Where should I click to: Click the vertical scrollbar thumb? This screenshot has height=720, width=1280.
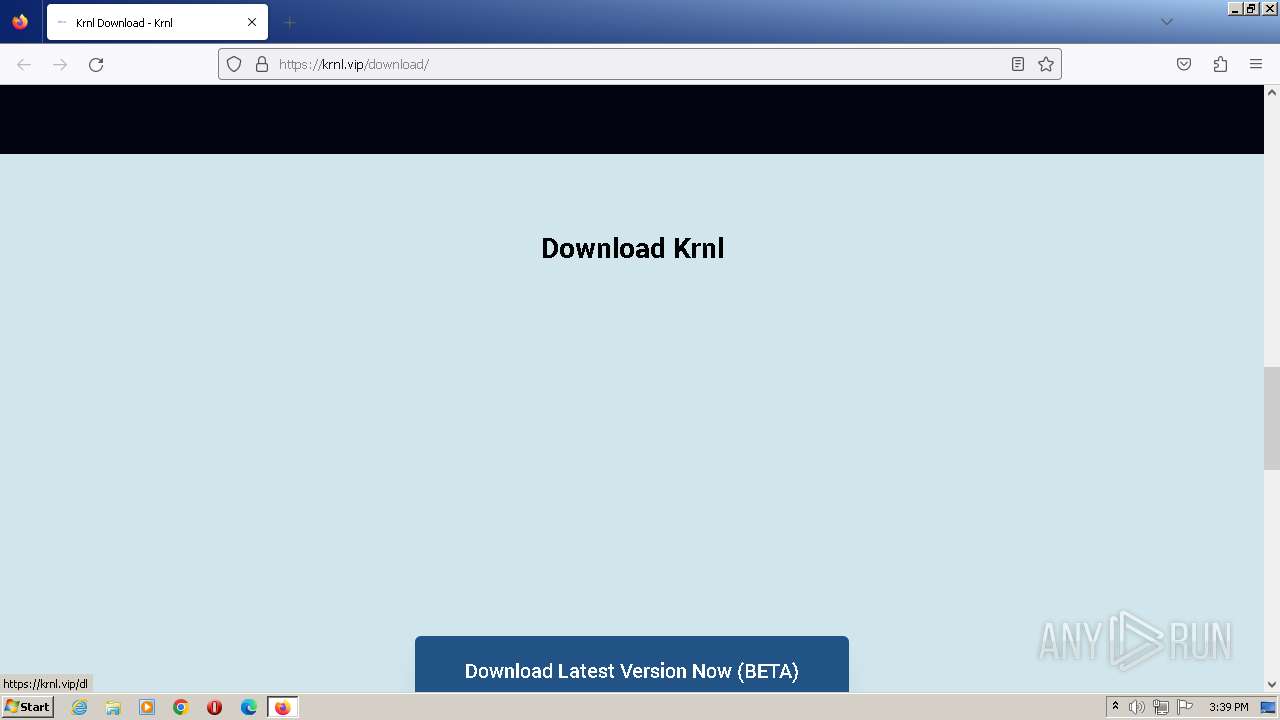[1272, 418]
